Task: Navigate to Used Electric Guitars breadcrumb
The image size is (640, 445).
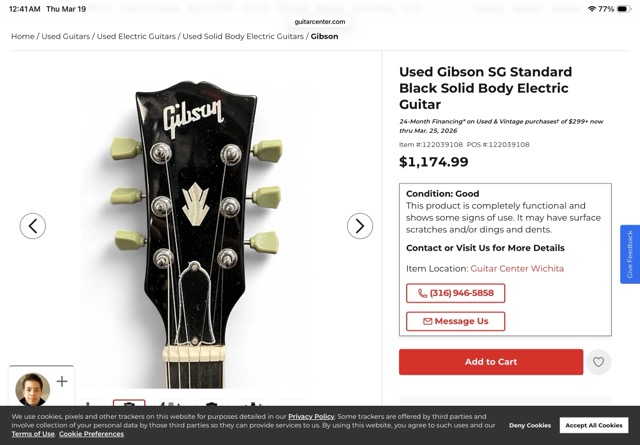Action: click(x=136, y=37)
